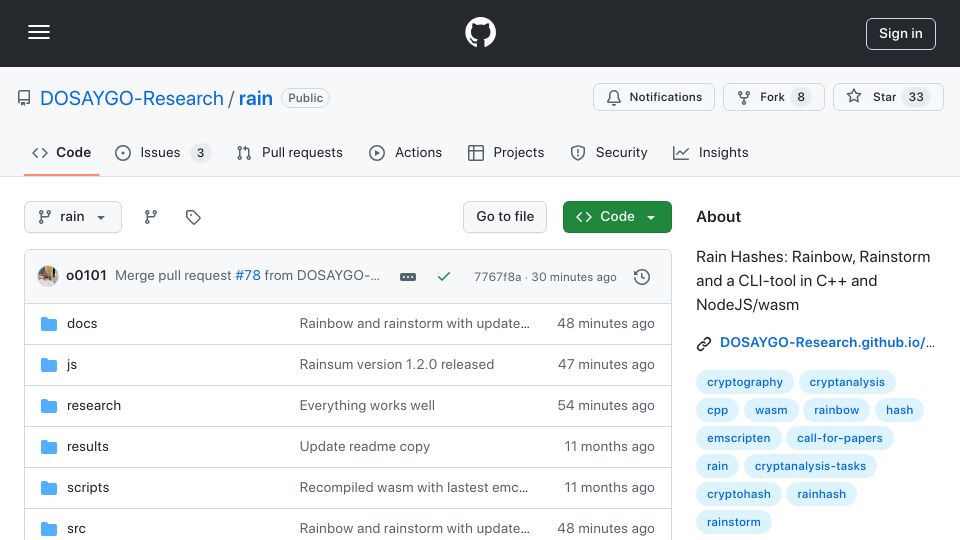Screen dimensions: 960x540
Task: Select the cpp topic tag
Action: (x=718, y=410)
